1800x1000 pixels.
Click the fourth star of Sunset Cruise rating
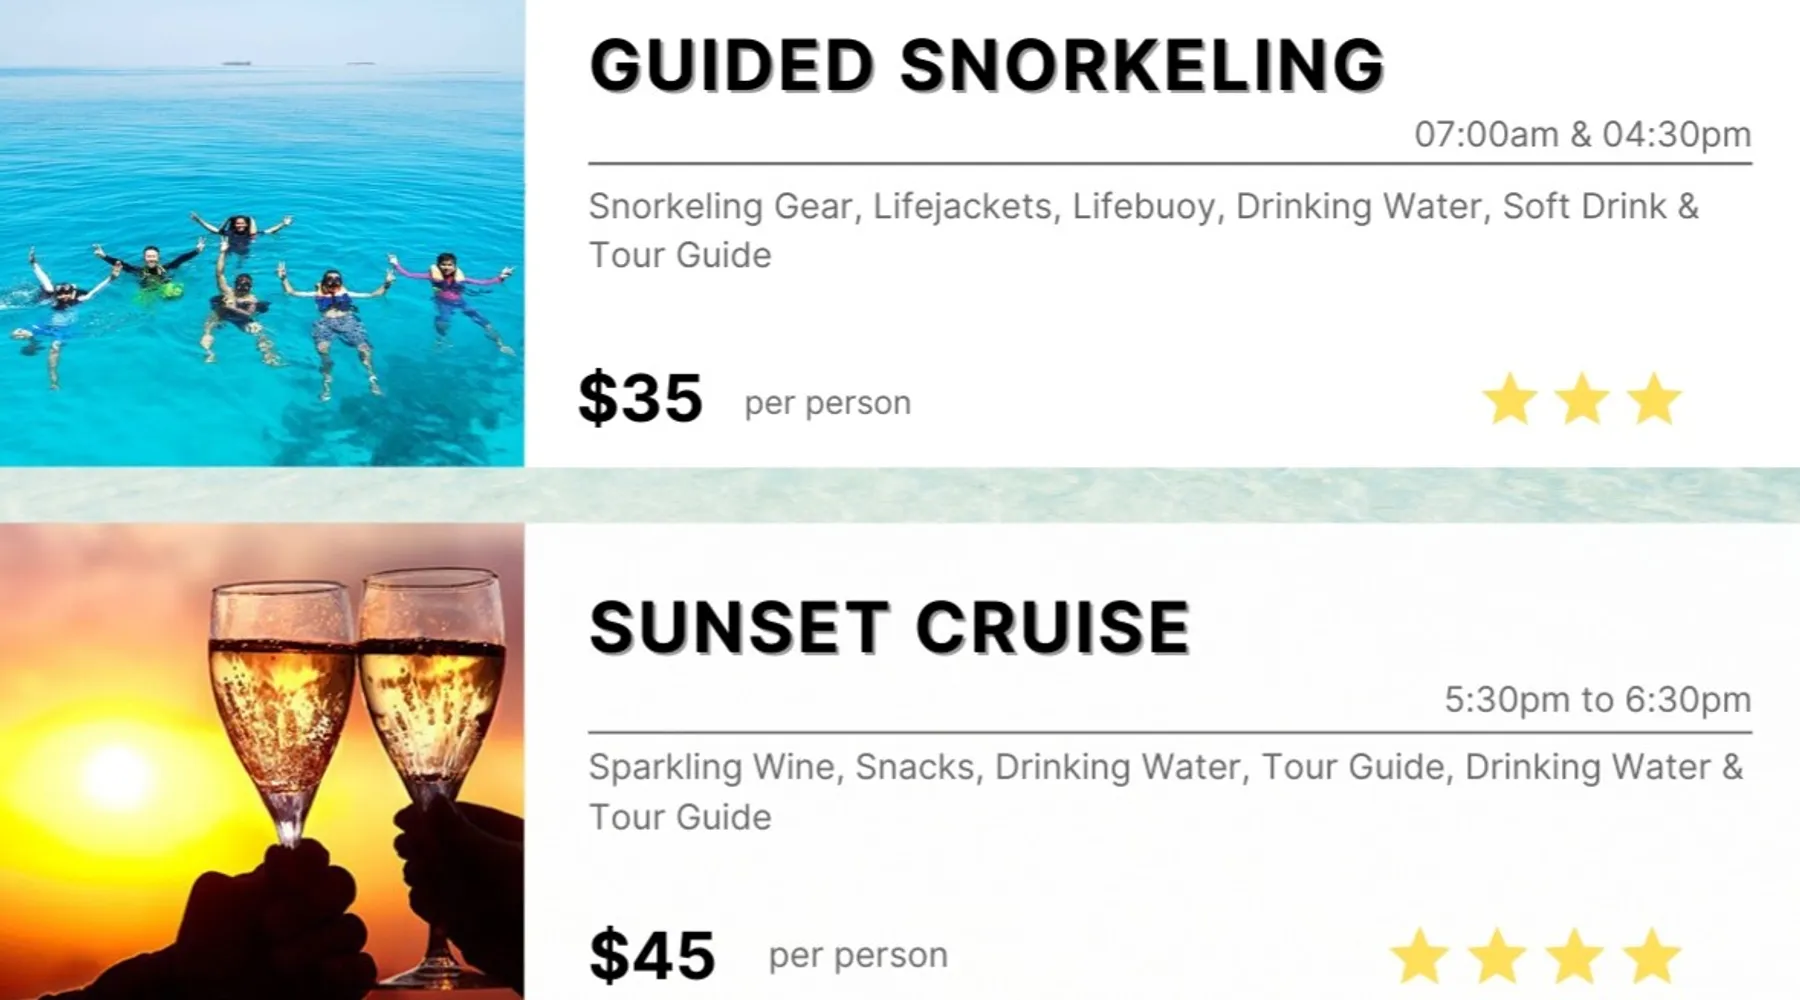1651,955
